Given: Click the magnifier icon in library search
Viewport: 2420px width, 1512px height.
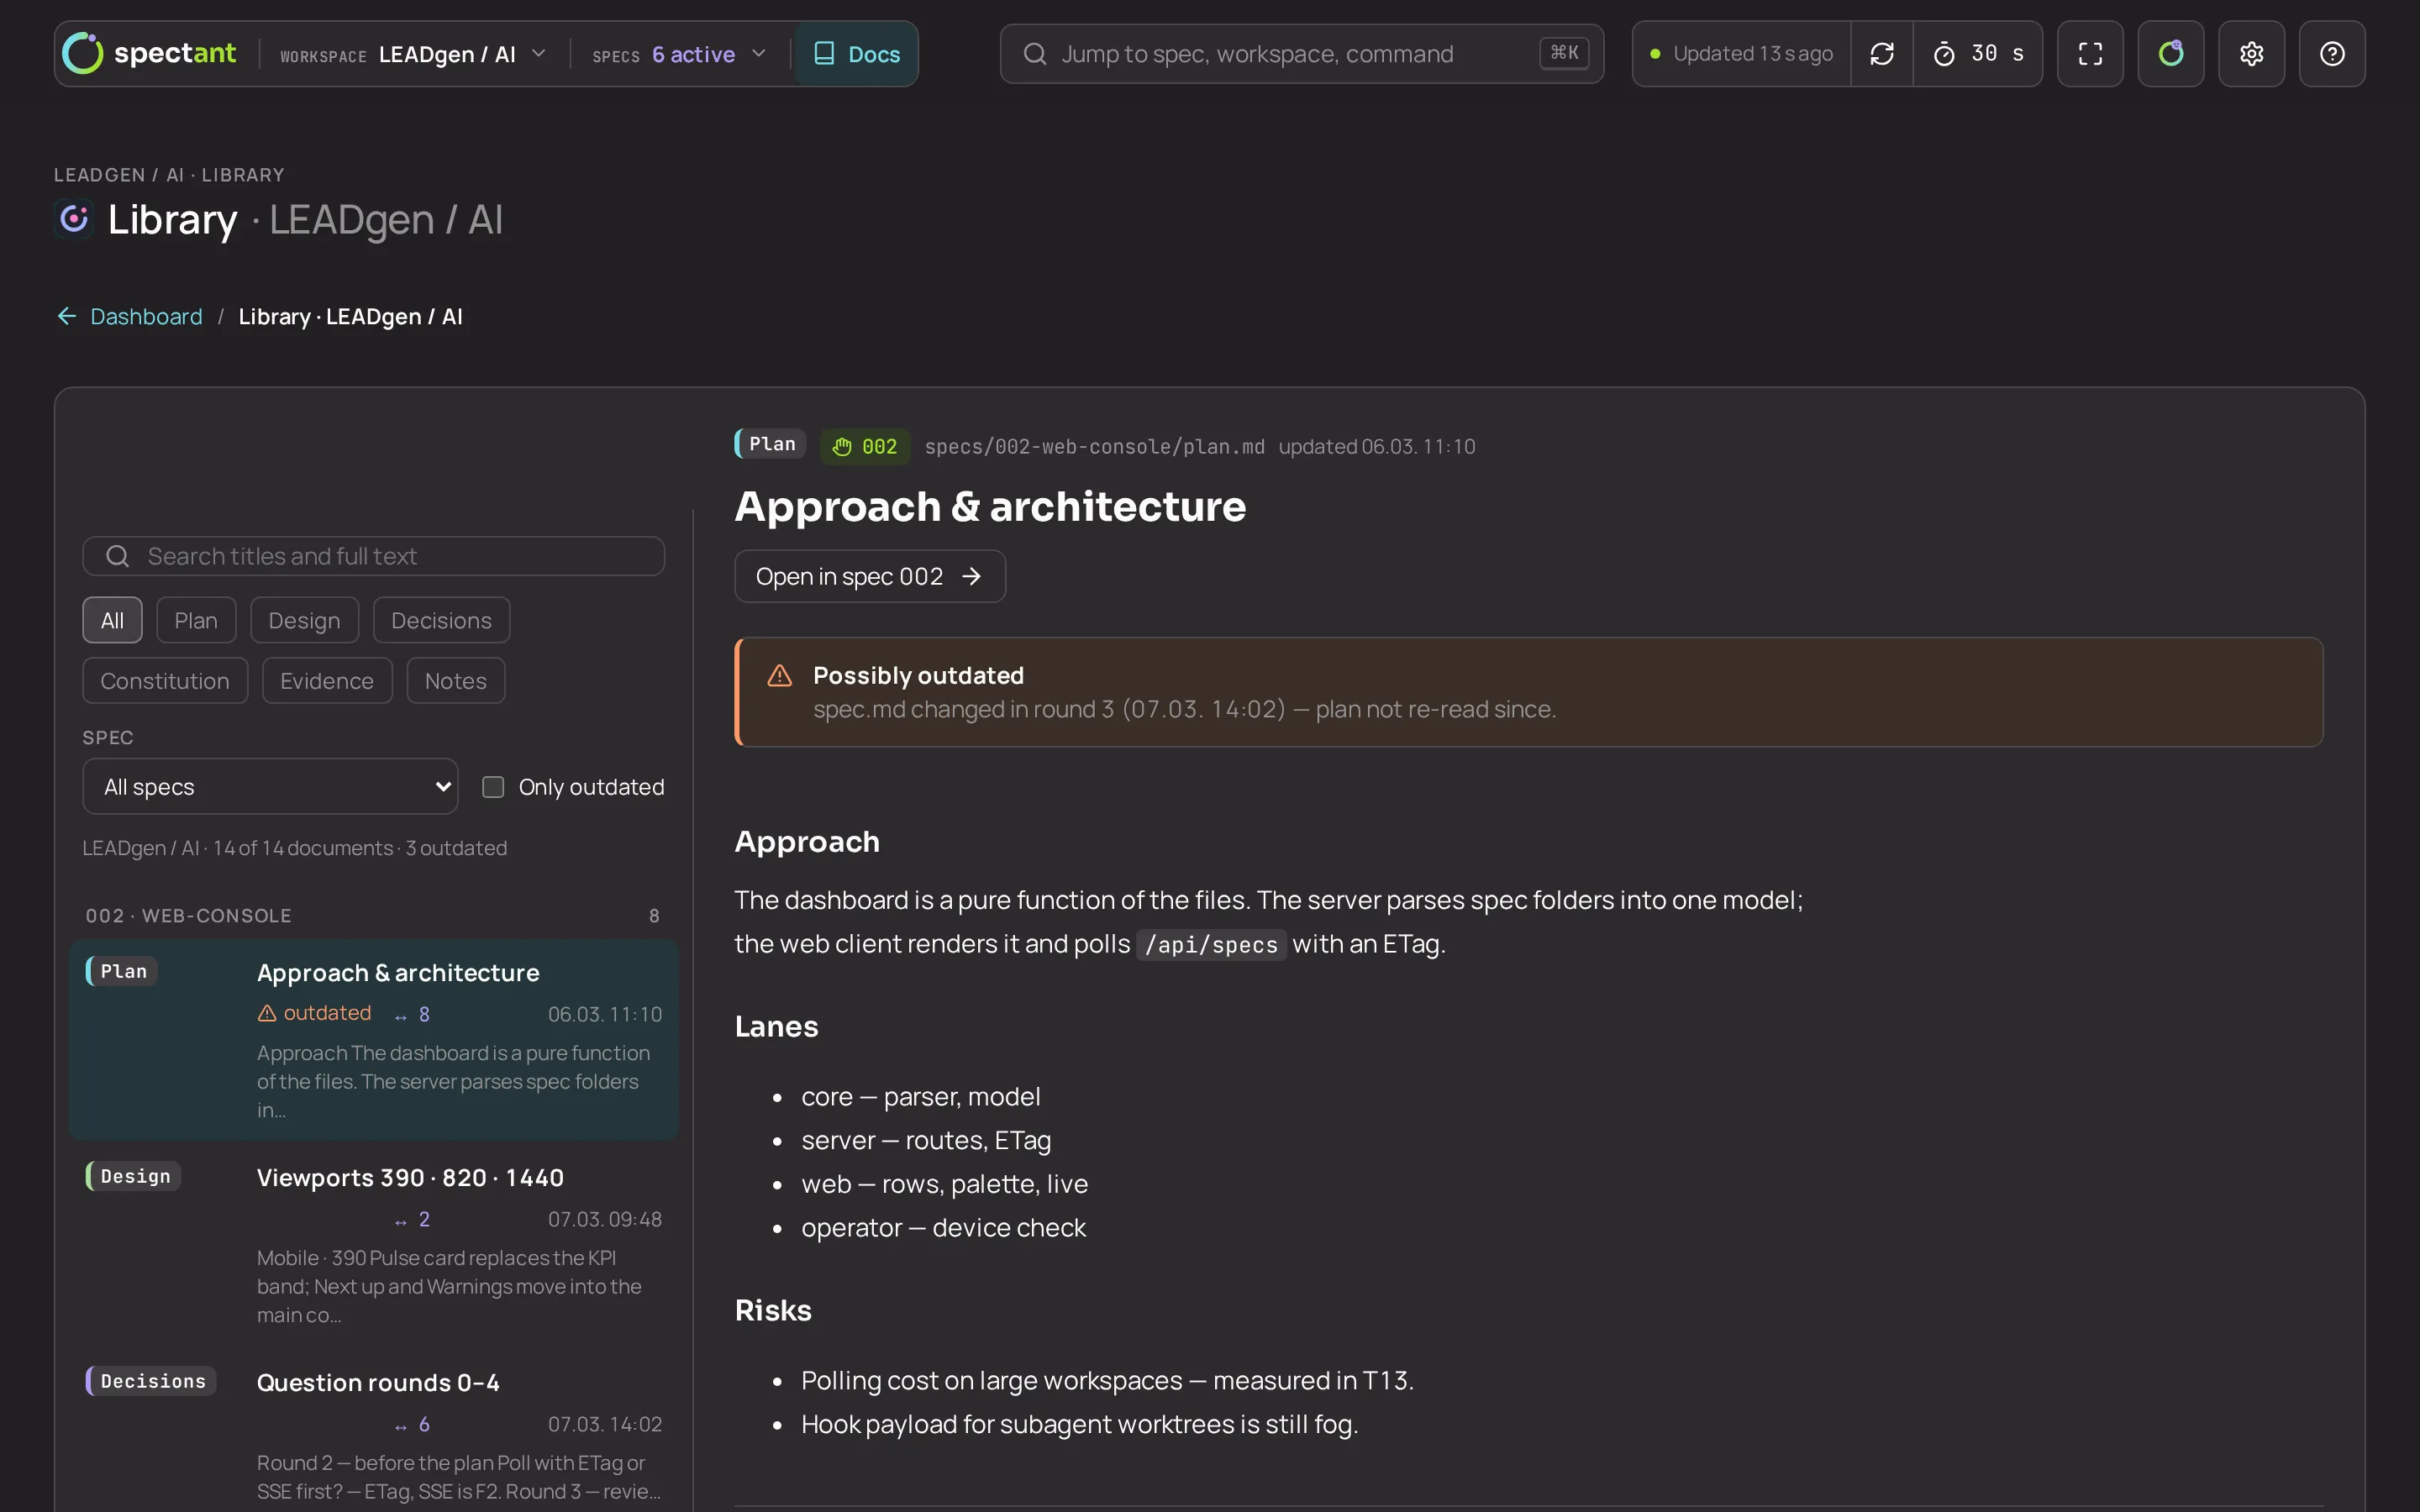Looking at the screenshot, I should pyautogui.click(x=118, y=556).
